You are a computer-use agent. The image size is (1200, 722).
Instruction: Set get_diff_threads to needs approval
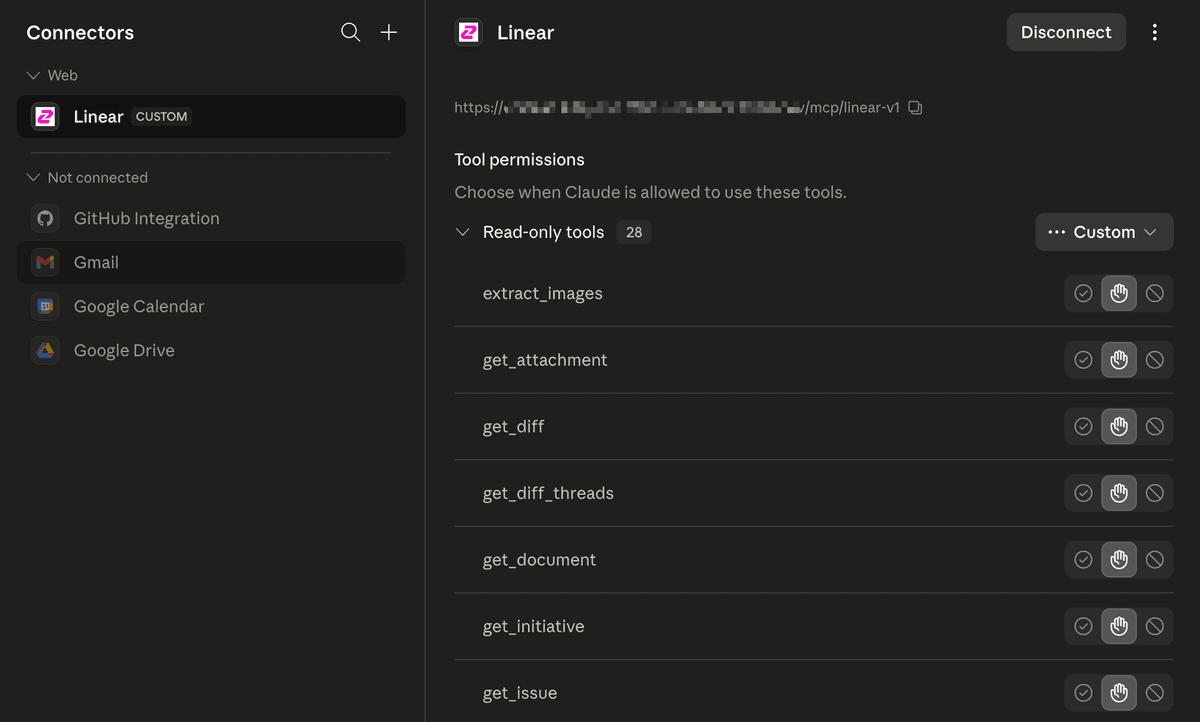click(1119, 493)
